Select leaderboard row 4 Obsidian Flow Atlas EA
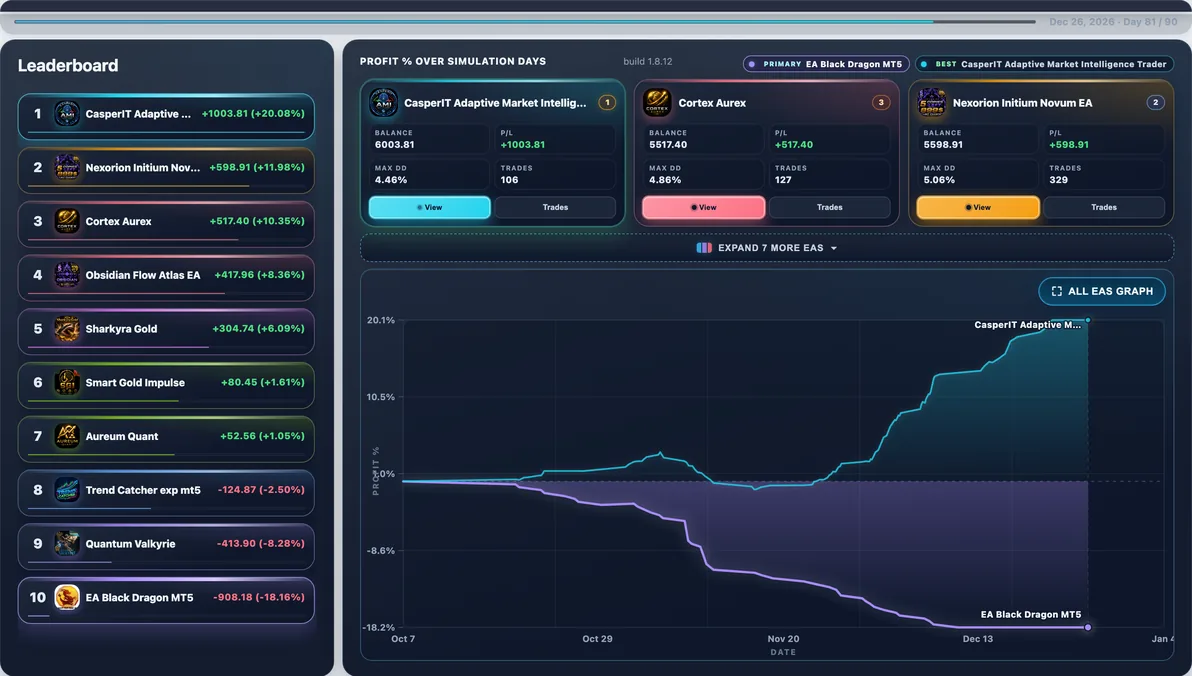The image size is (1192, 676). 166,278
